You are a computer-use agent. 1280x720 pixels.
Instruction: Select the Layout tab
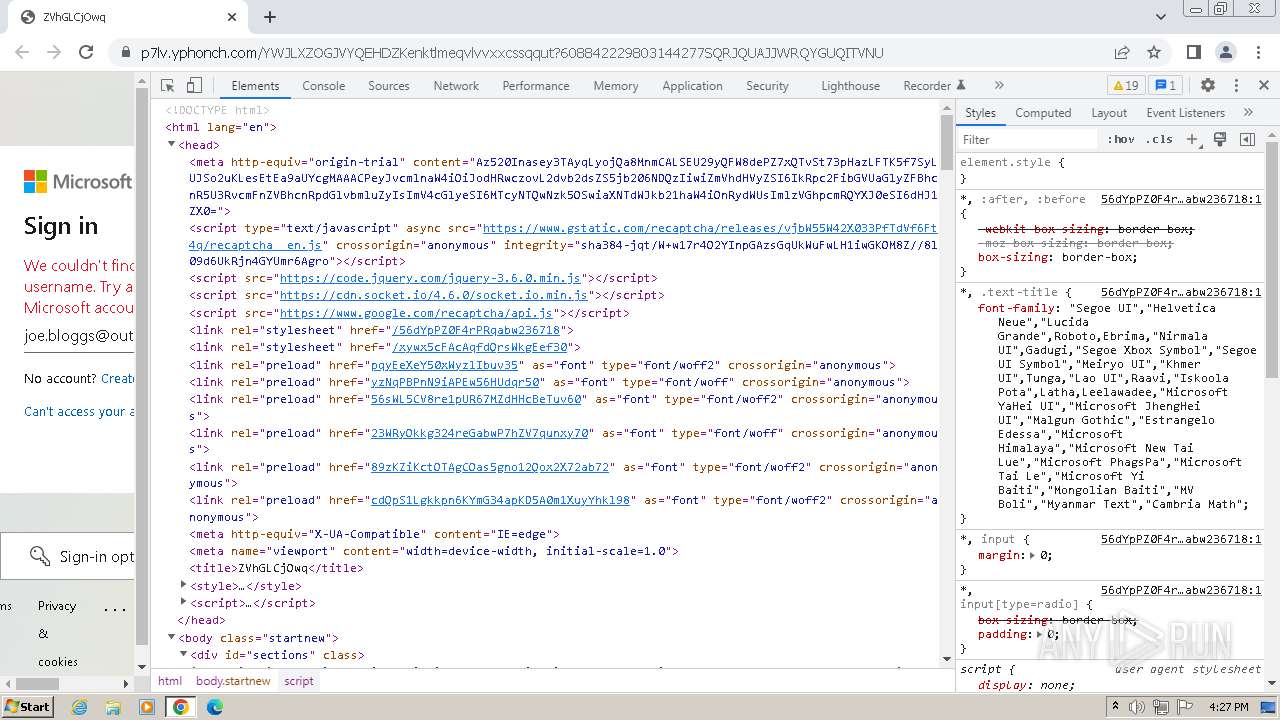[1109, 113]
